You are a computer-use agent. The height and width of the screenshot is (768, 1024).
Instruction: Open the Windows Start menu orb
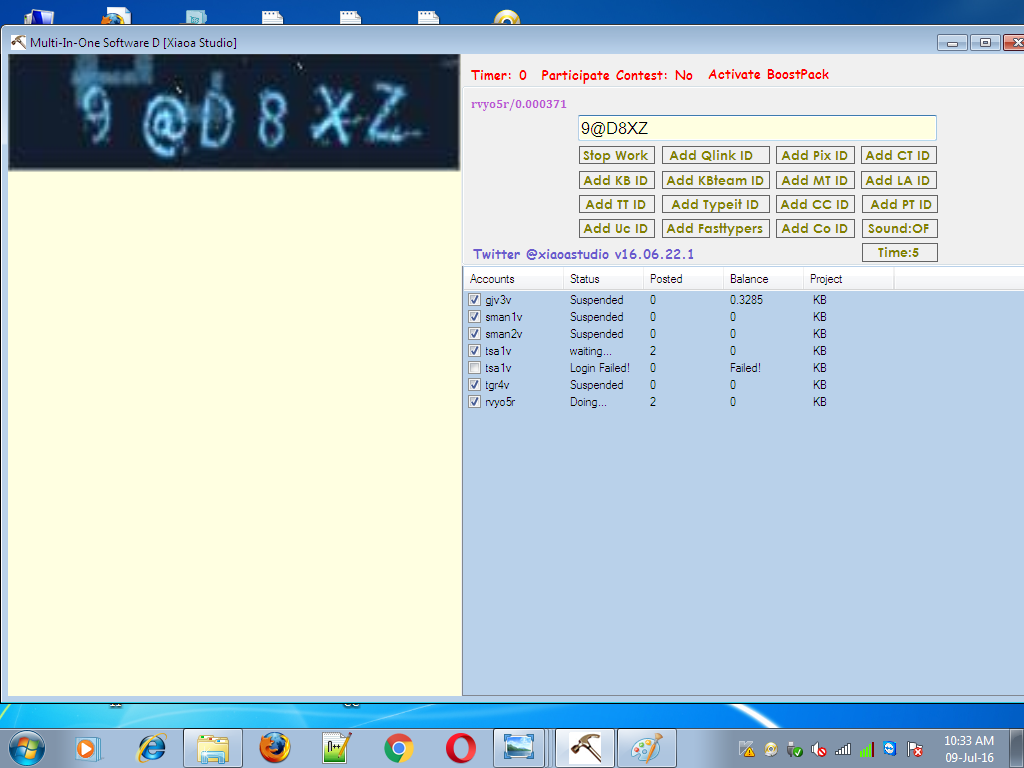click(x=27, y=748)
